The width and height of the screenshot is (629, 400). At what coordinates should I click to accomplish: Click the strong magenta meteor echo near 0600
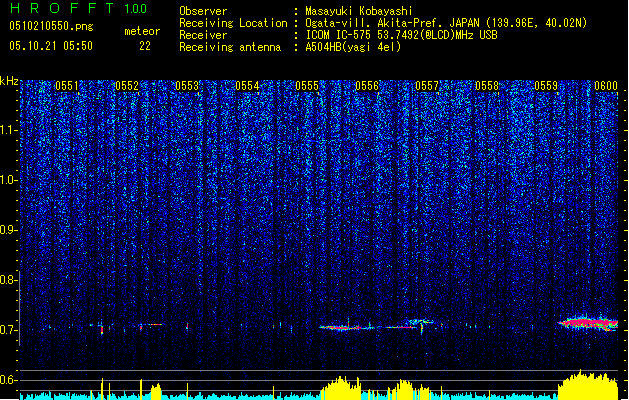[588, 323]
